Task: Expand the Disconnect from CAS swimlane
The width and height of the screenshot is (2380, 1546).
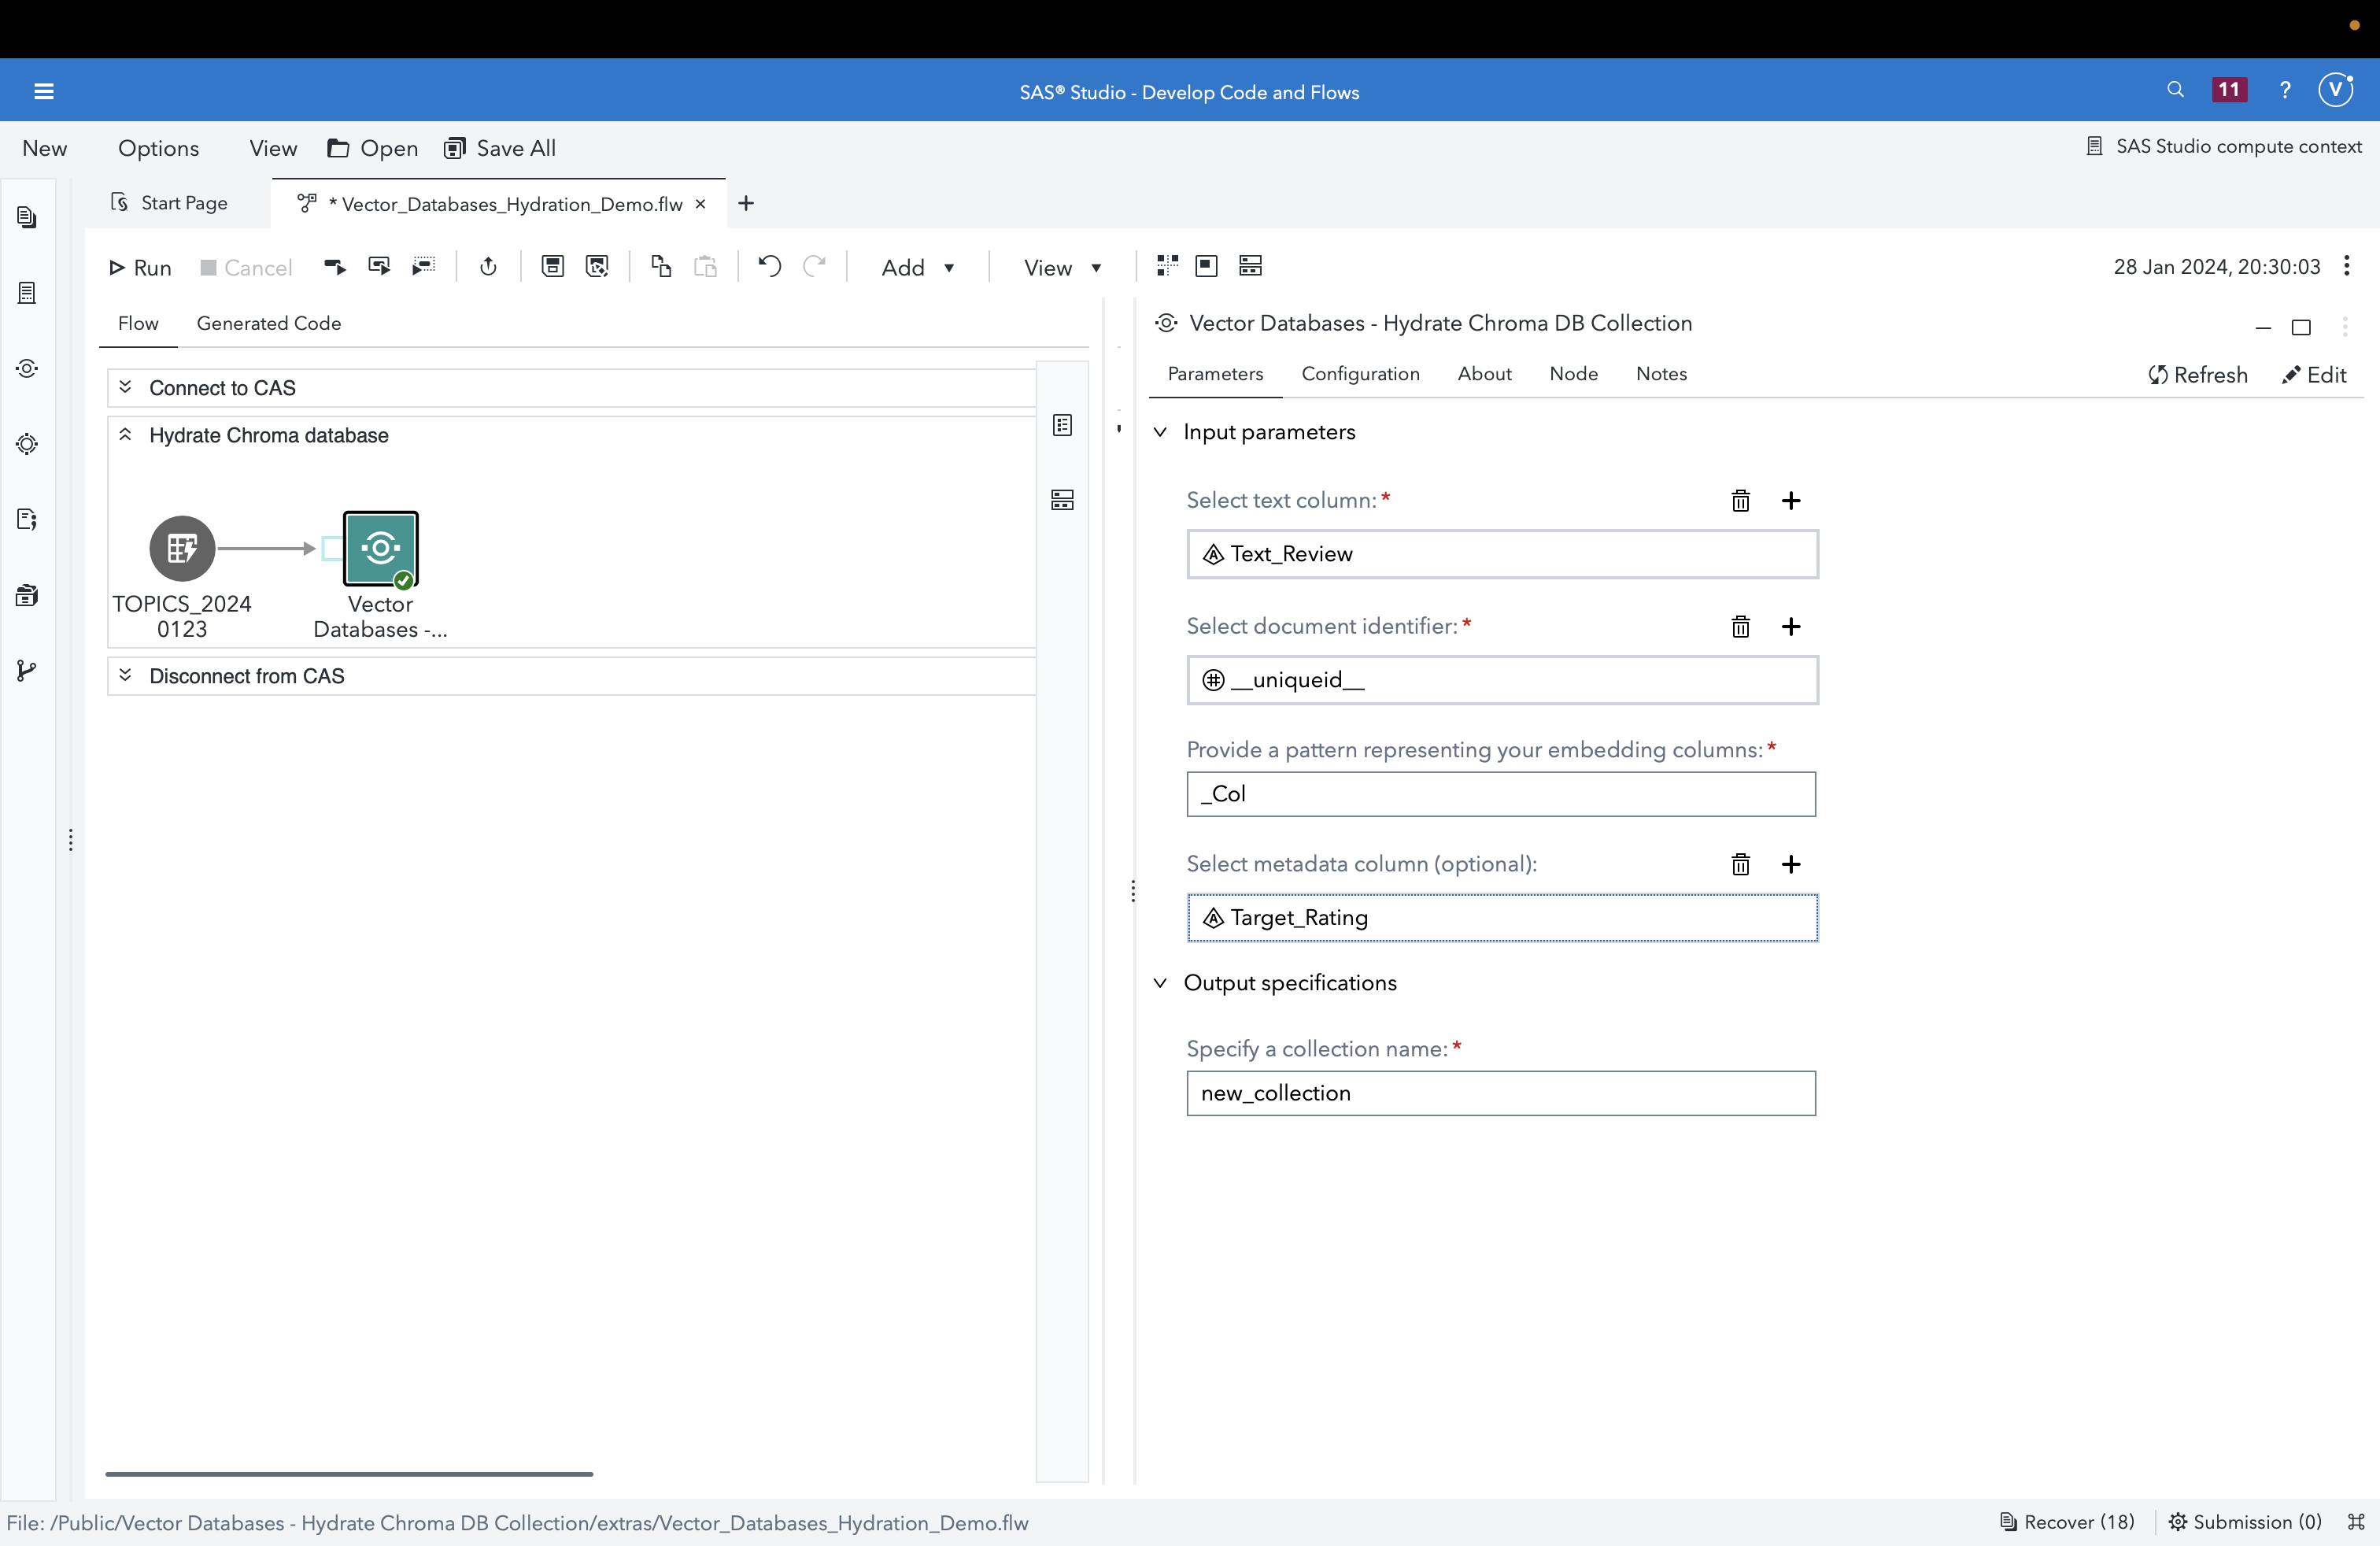Action: 125,675
